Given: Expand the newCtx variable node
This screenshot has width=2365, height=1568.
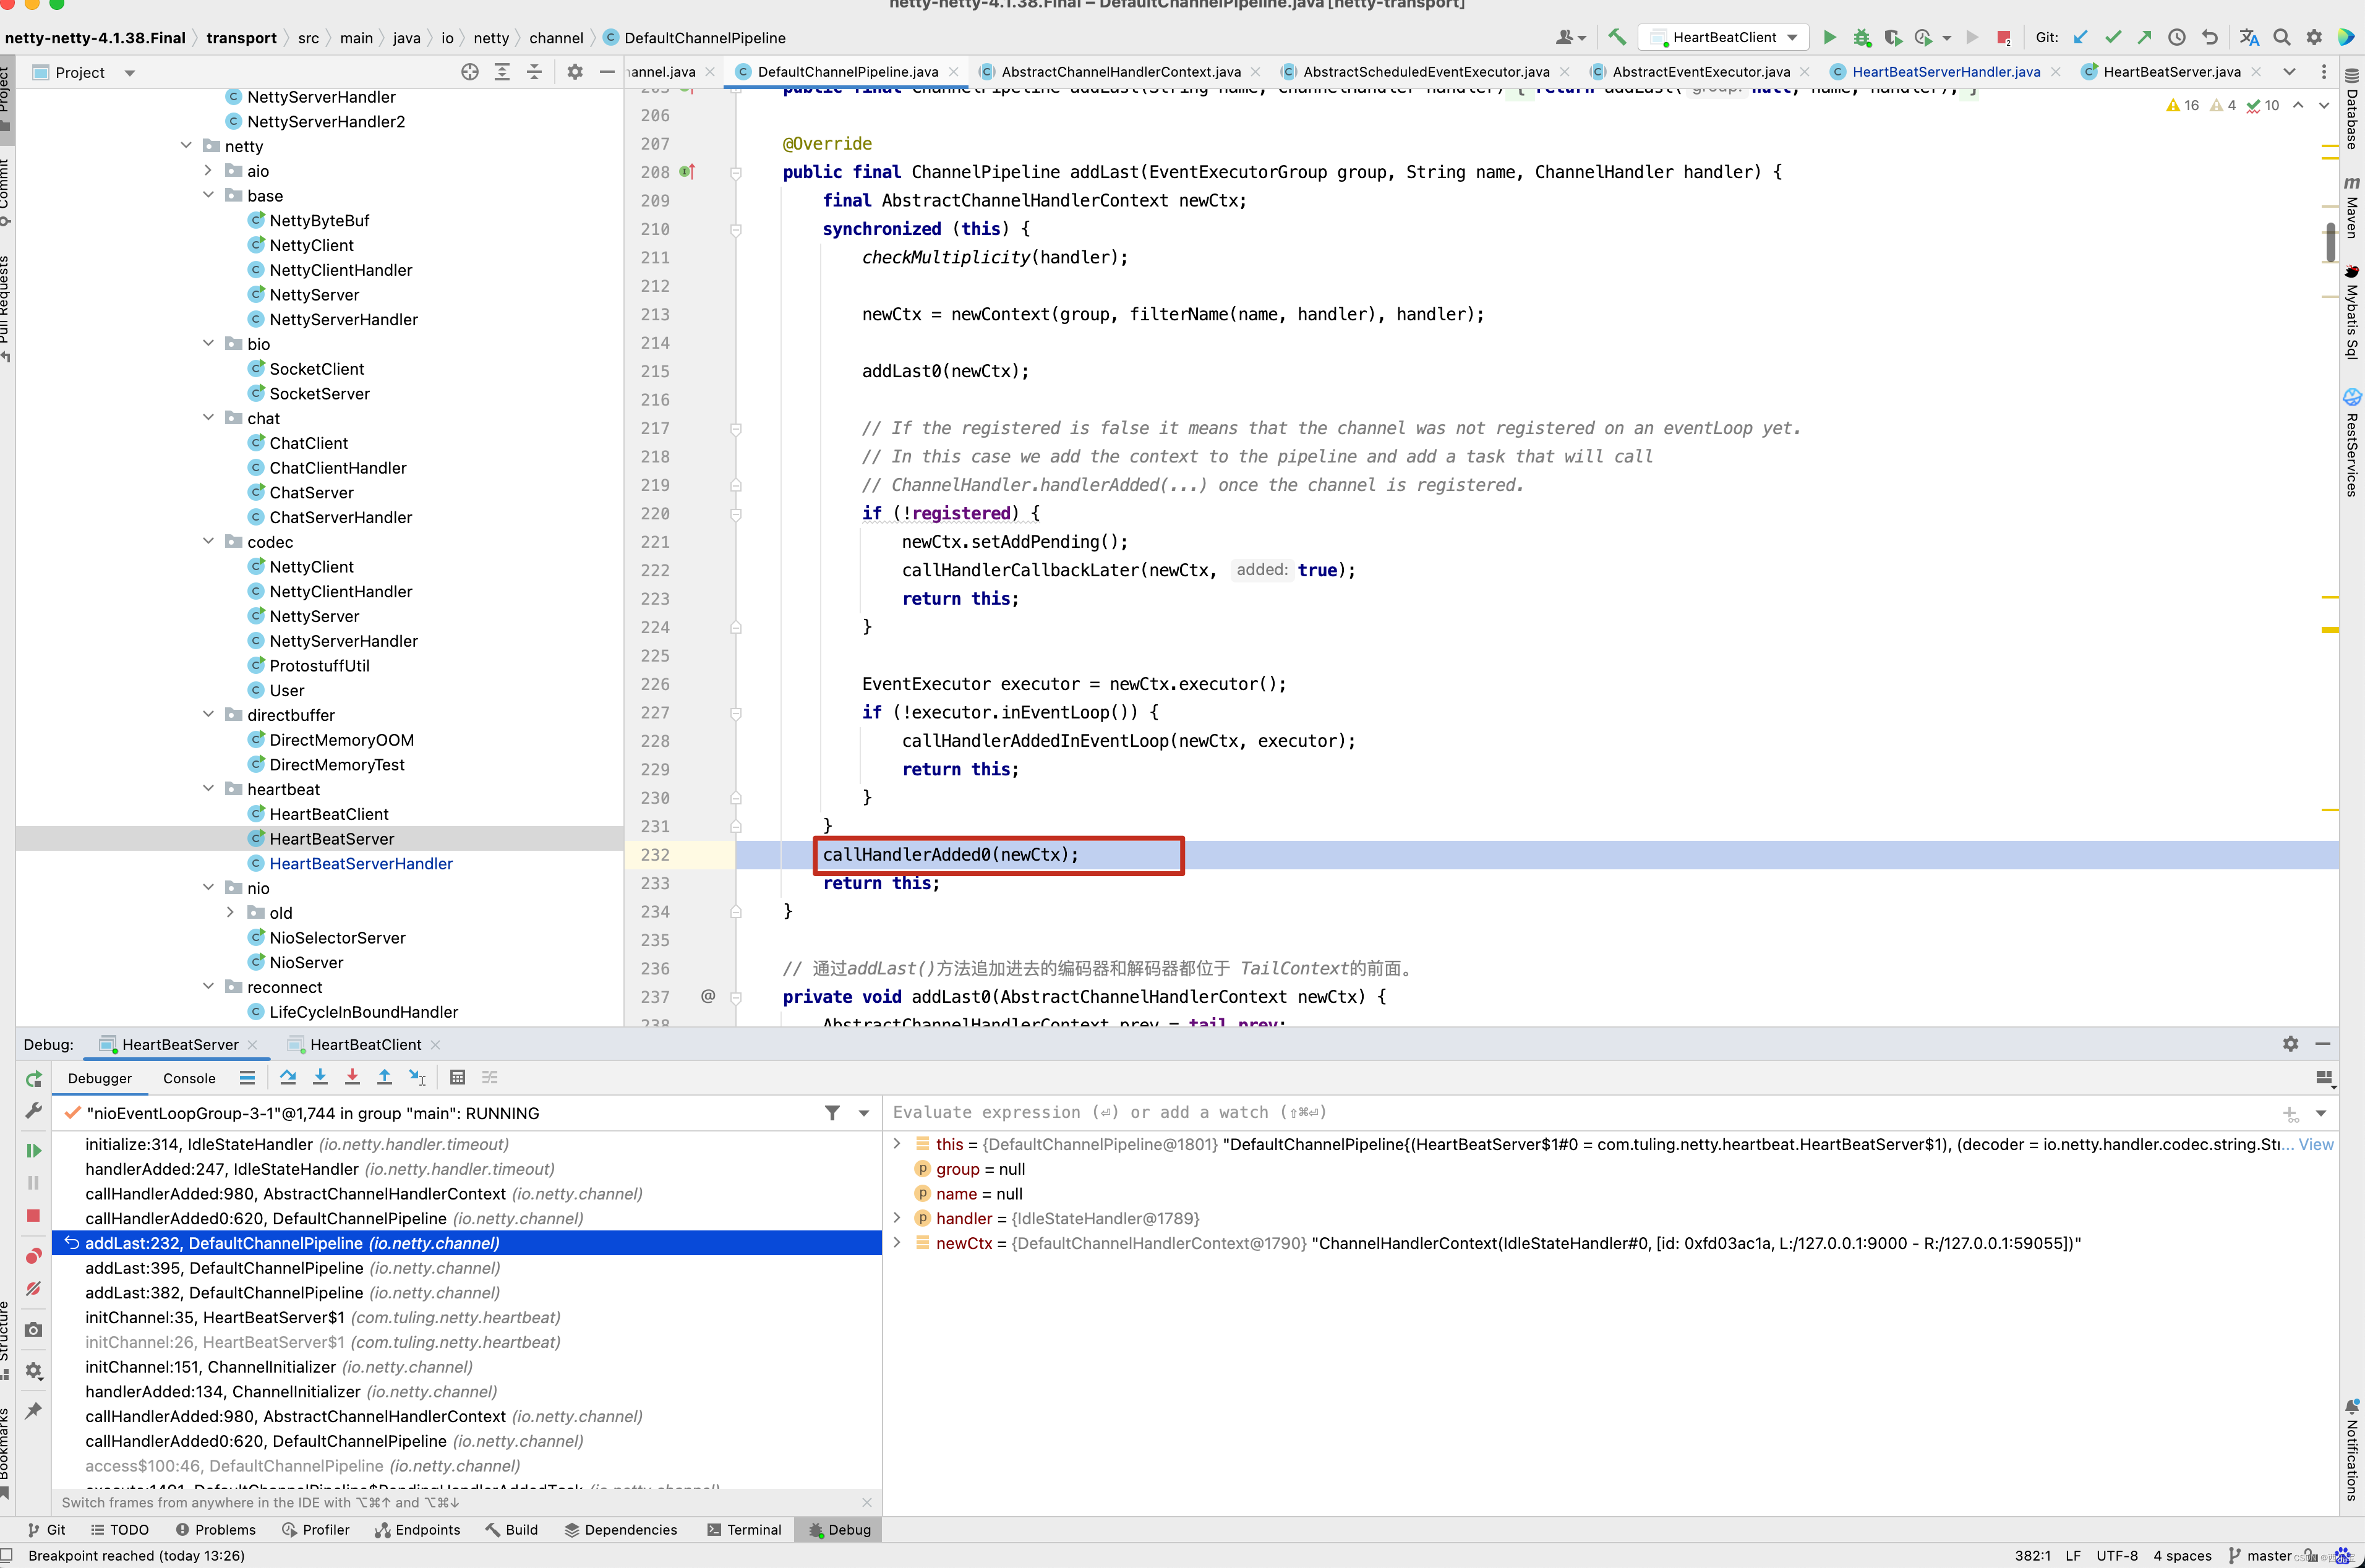Looking at the screenshot, I should (897, 1243).
